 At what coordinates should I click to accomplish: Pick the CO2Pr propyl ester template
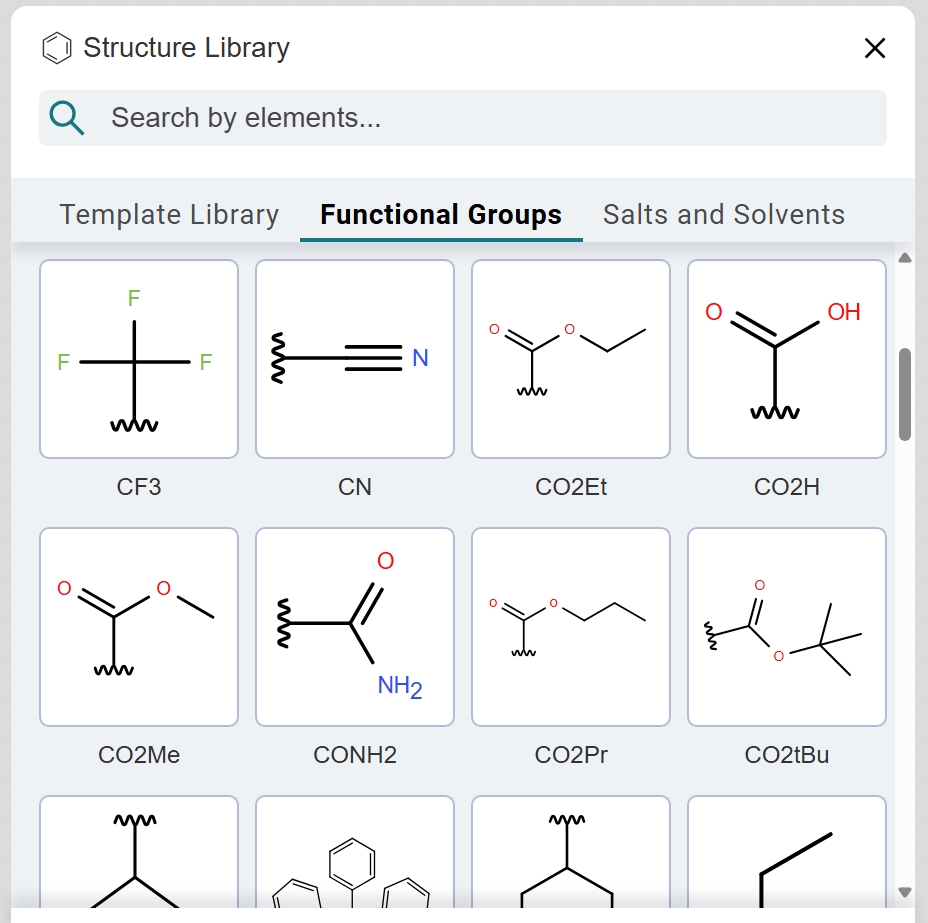coord(571,627)
